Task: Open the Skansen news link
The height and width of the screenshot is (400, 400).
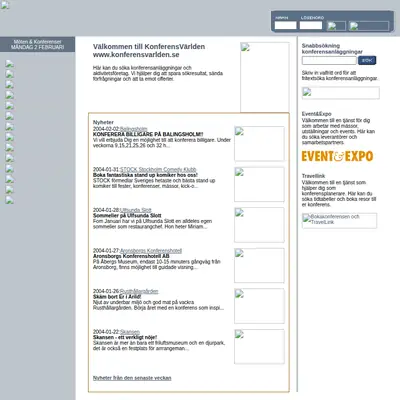Action: click(130, 332)
